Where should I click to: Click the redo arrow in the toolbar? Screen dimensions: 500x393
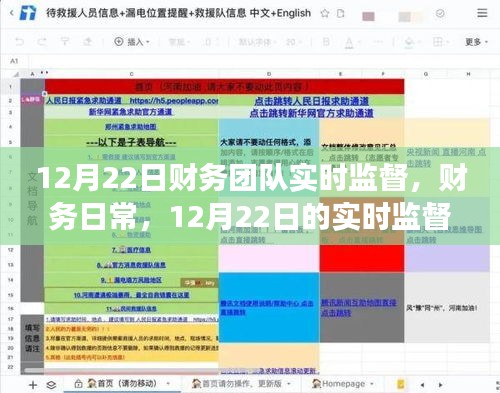(42, 42)
